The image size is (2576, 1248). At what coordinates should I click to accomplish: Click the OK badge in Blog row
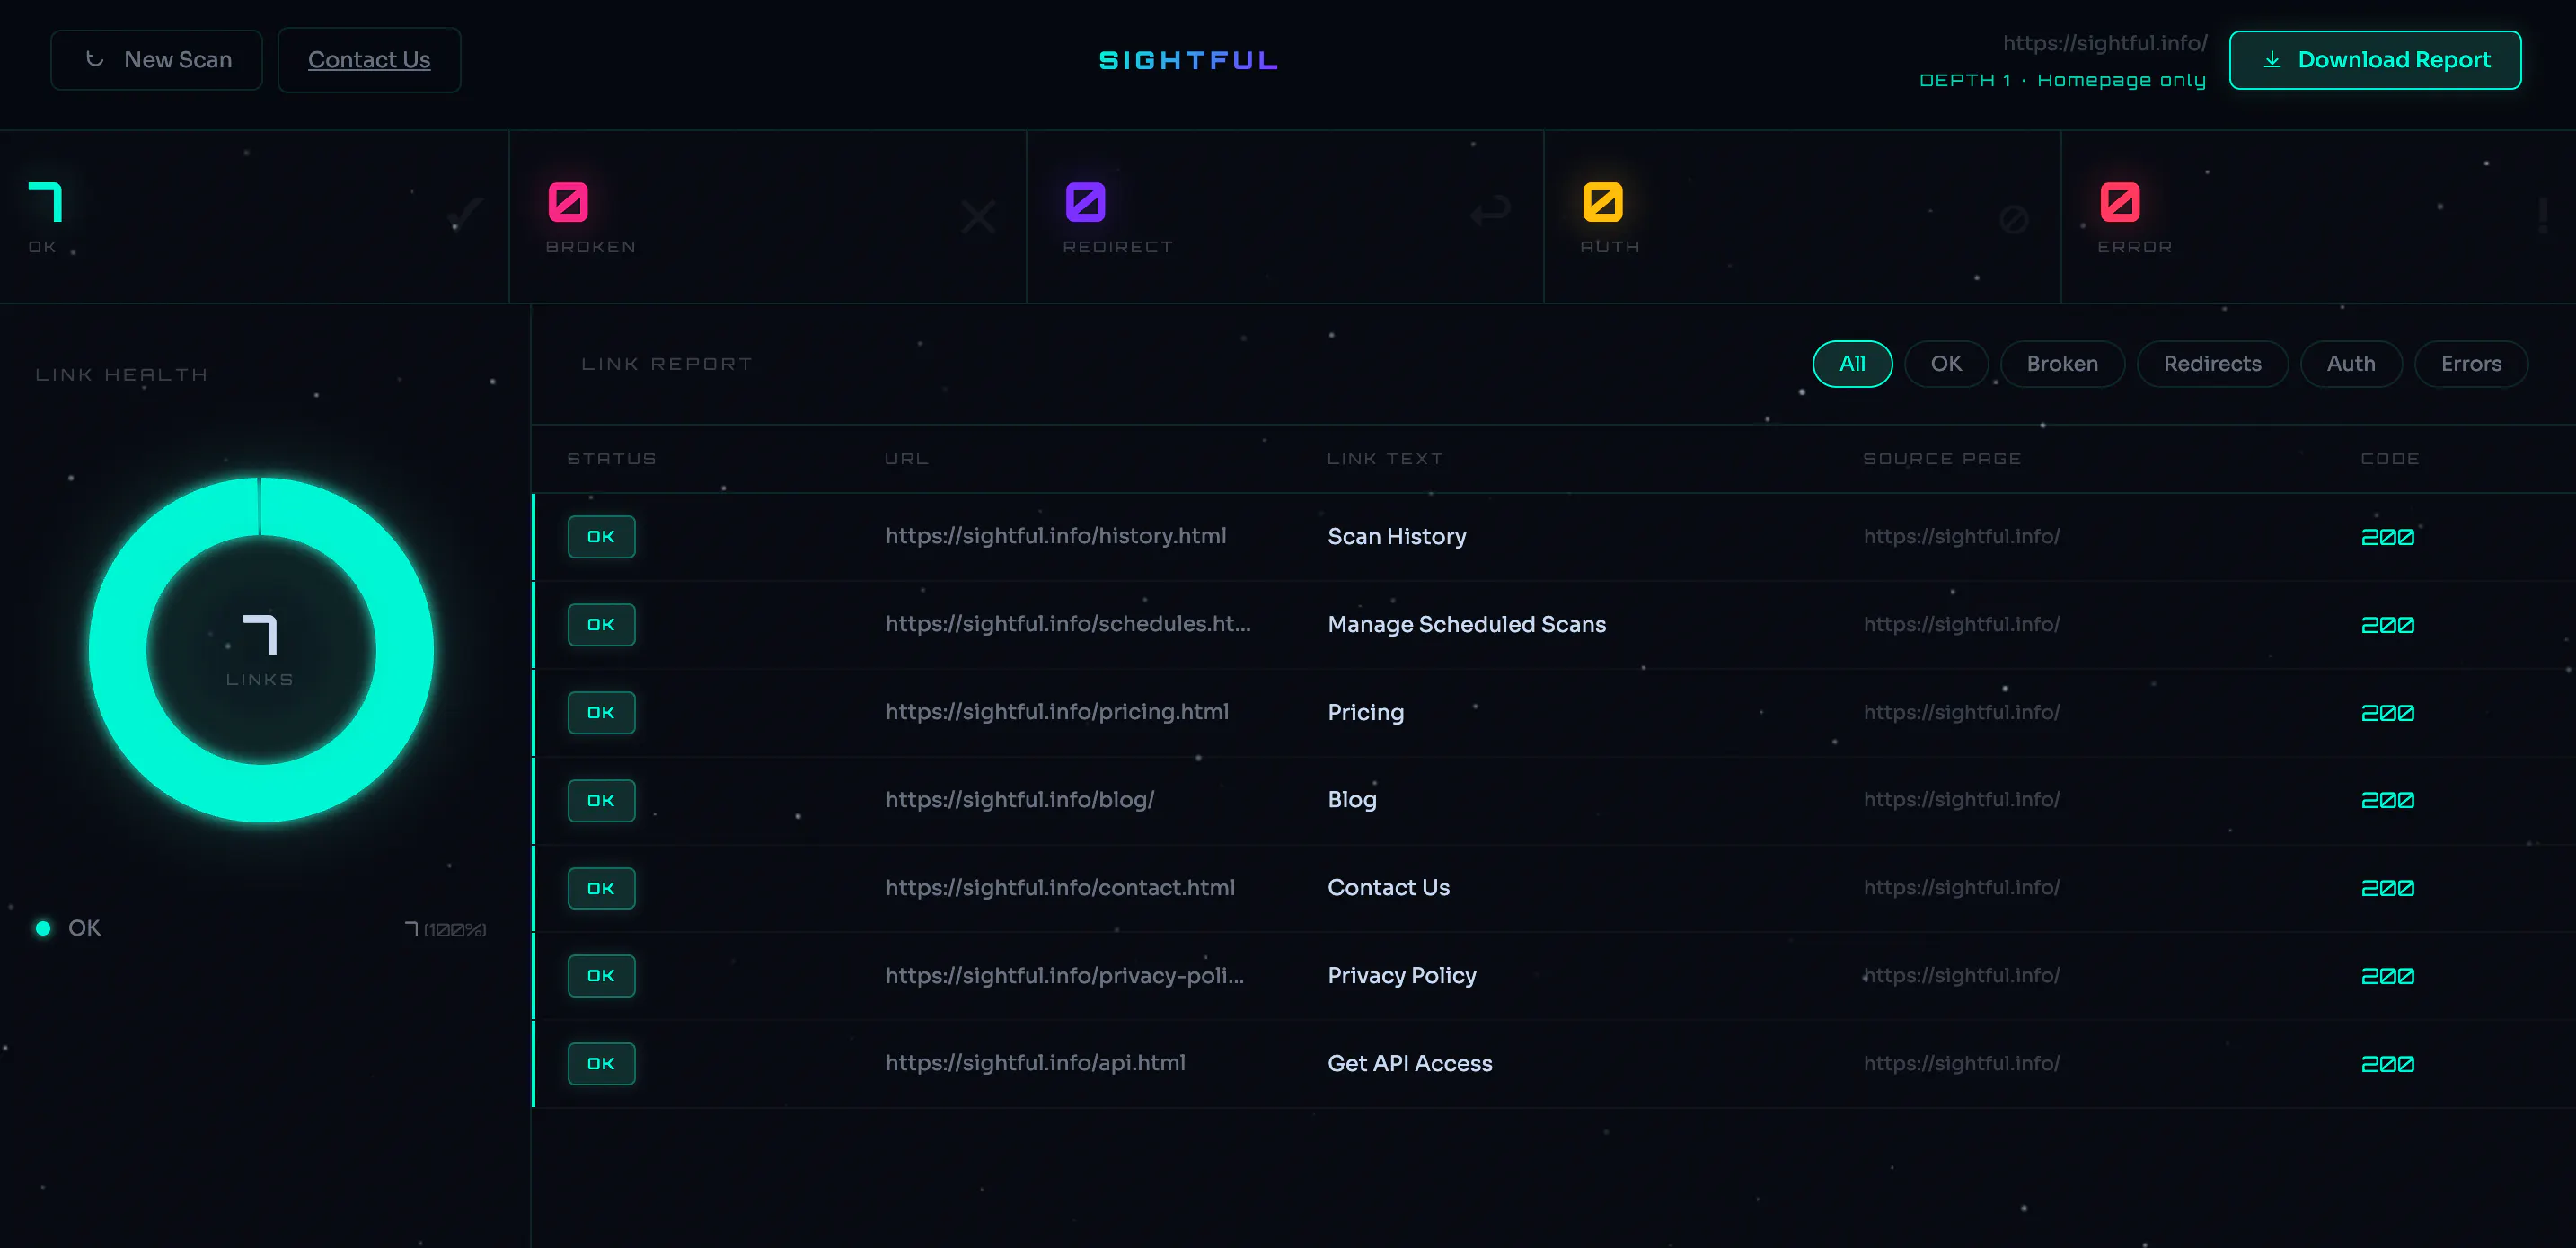(601, 801)
